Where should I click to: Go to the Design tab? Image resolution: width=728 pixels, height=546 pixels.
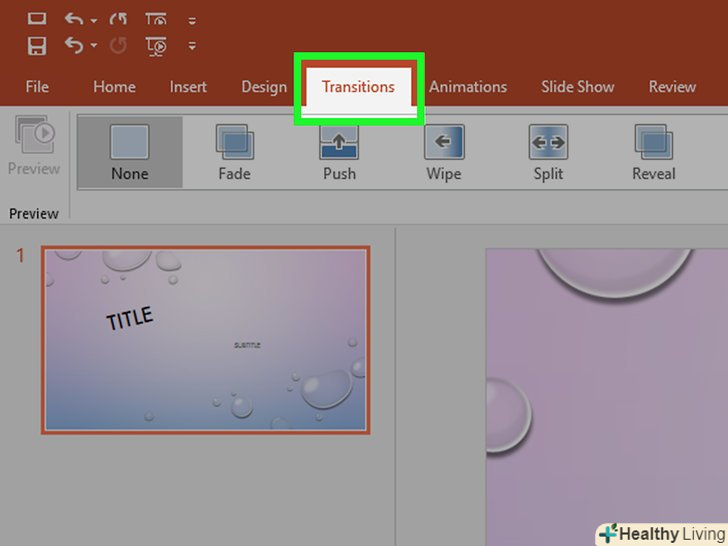[264, 87]
